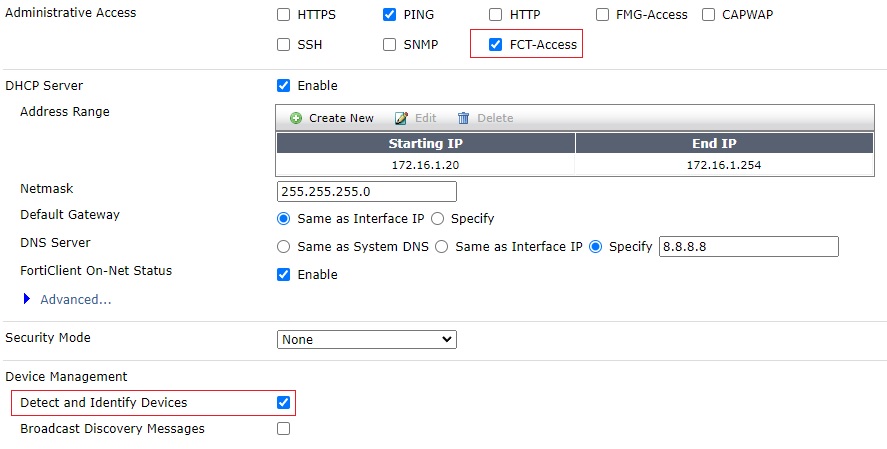Click the Create New address range button
Screen dimensions: 887x449
[332, 118]
